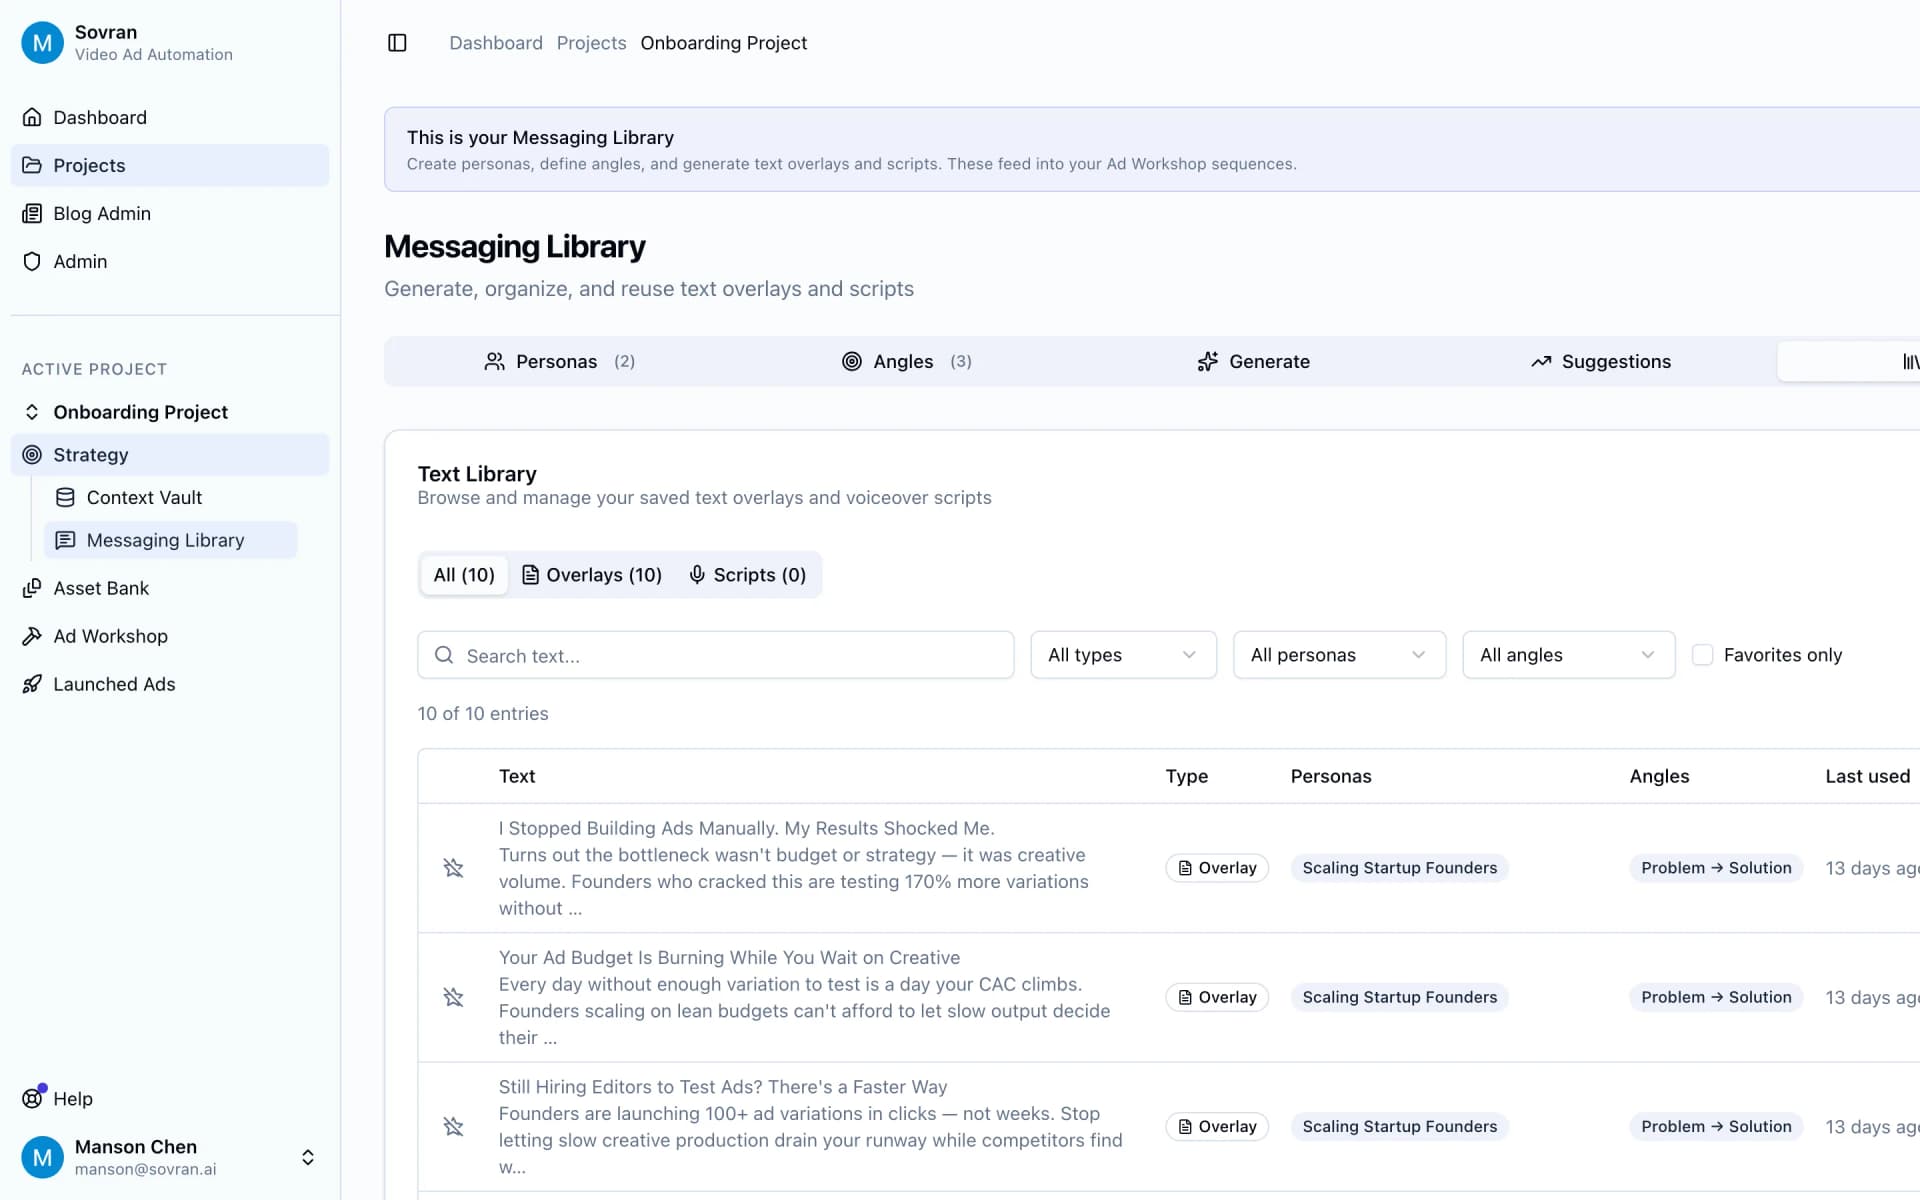Open the Admin shield icon
The image size is (1920, 1200).
(x=33, y=261)
